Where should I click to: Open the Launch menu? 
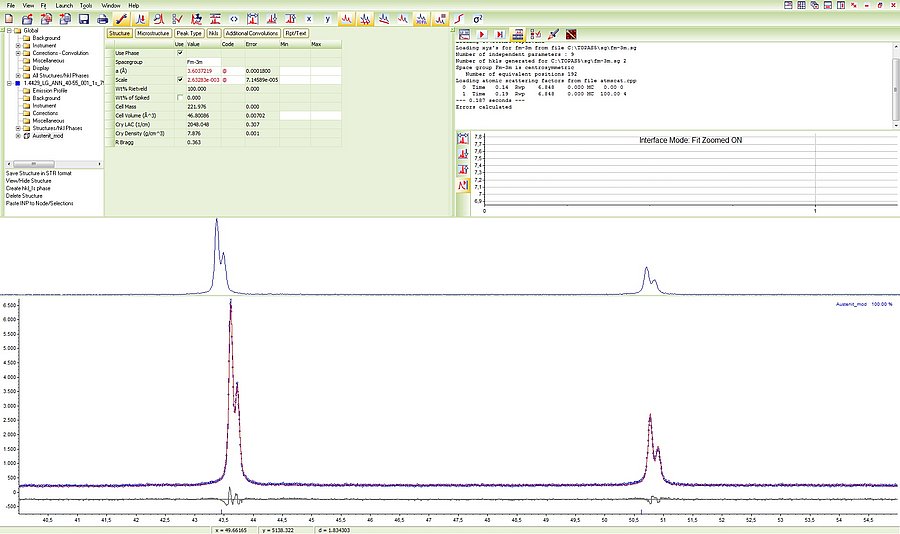point(64,5)
